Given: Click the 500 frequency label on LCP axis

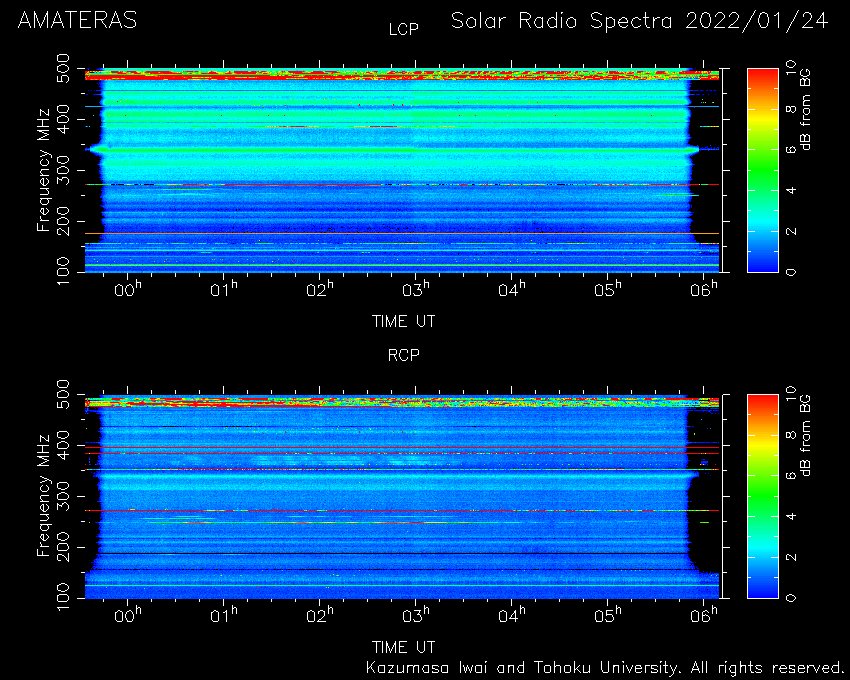Looking at the screenshot, I should [62, 67].
